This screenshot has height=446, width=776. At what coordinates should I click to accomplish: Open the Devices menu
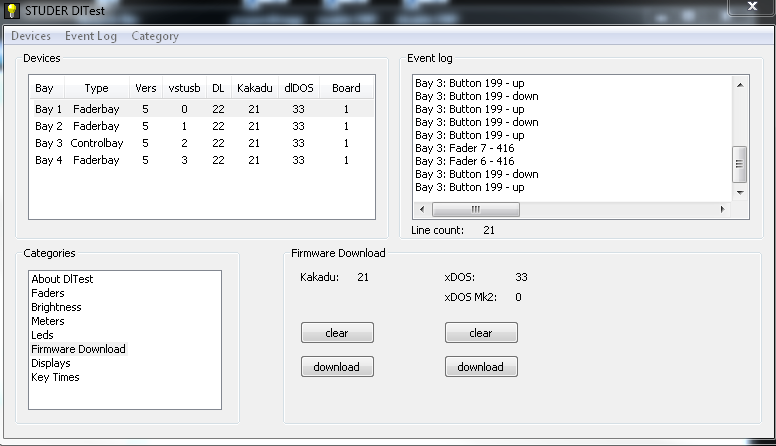pos(31,36)
